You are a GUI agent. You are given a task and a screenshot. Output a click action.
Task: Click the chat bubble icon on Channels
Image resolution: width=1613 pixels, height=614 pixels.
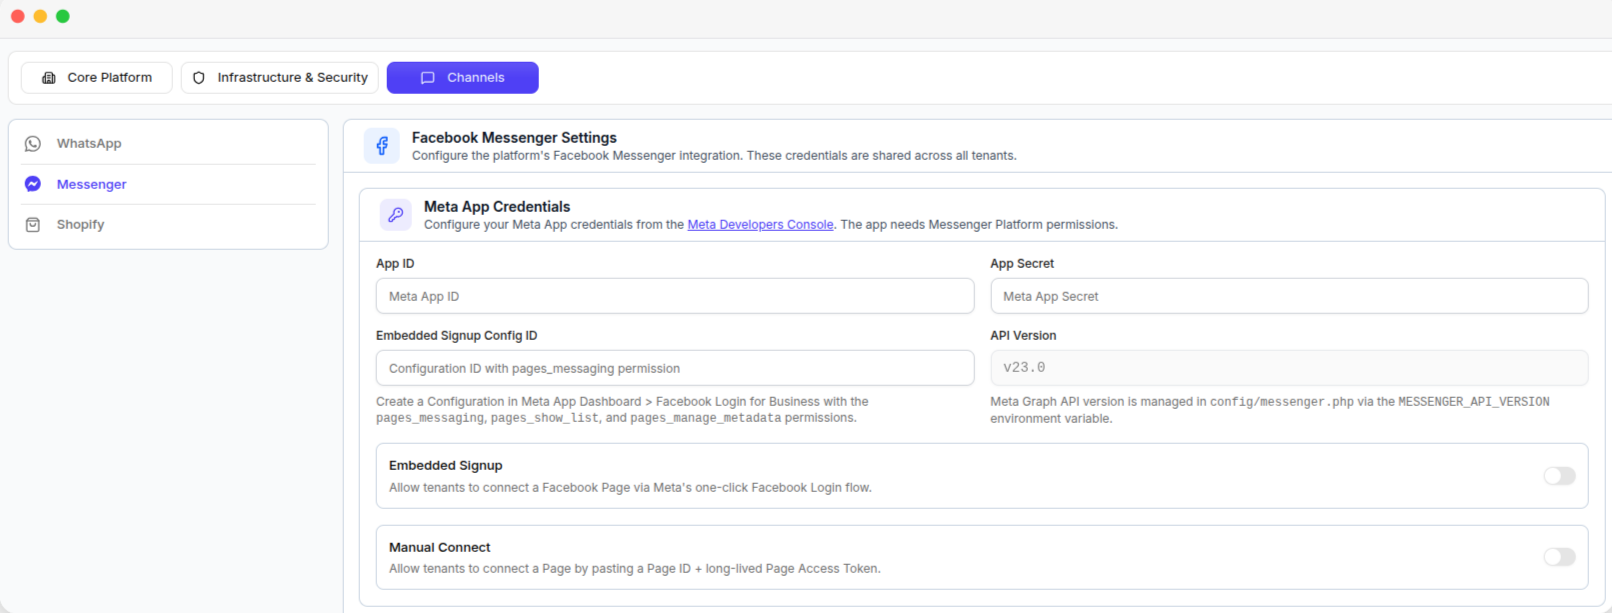click(x=428, y=78)
